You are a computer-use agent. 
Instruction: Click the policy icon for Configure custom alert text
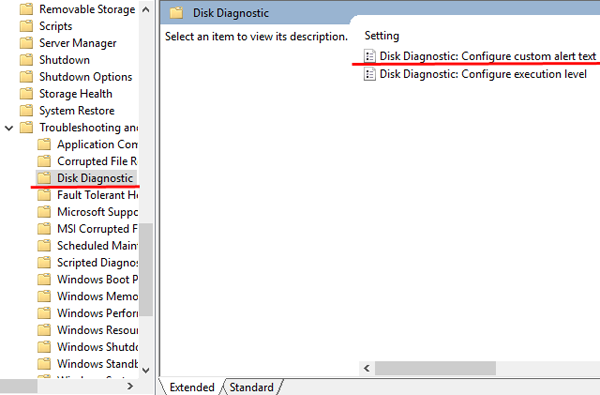pos(369,56)
